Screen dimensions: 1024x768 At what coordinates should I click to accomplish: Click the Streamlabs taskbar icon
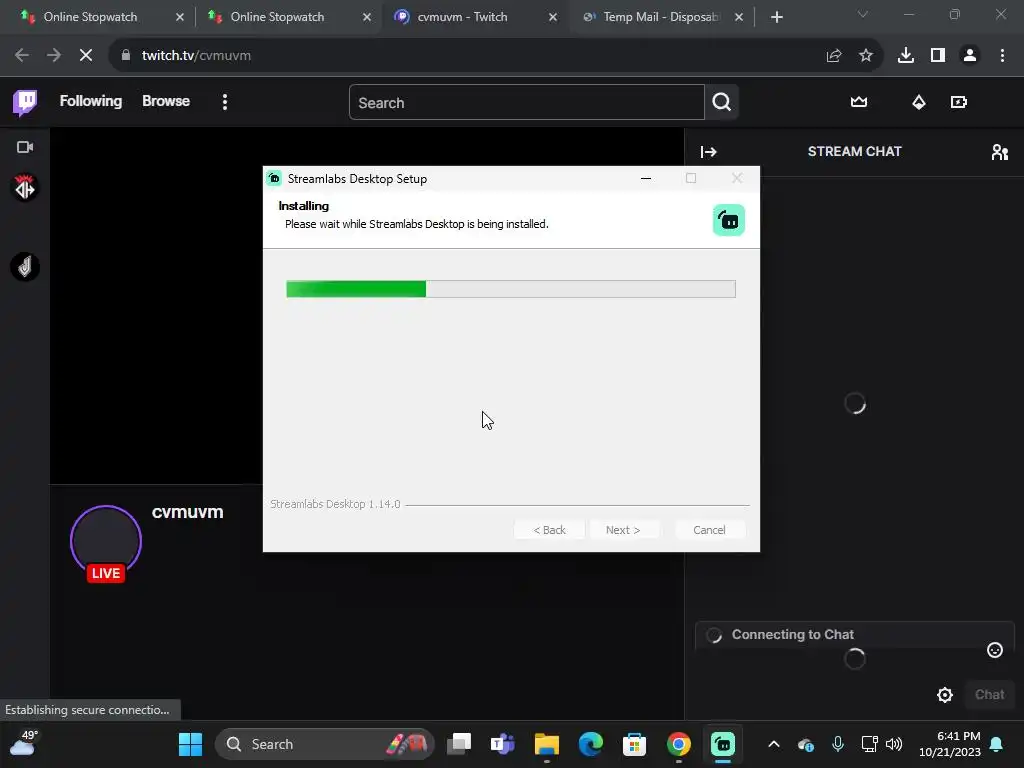[723, 744]
